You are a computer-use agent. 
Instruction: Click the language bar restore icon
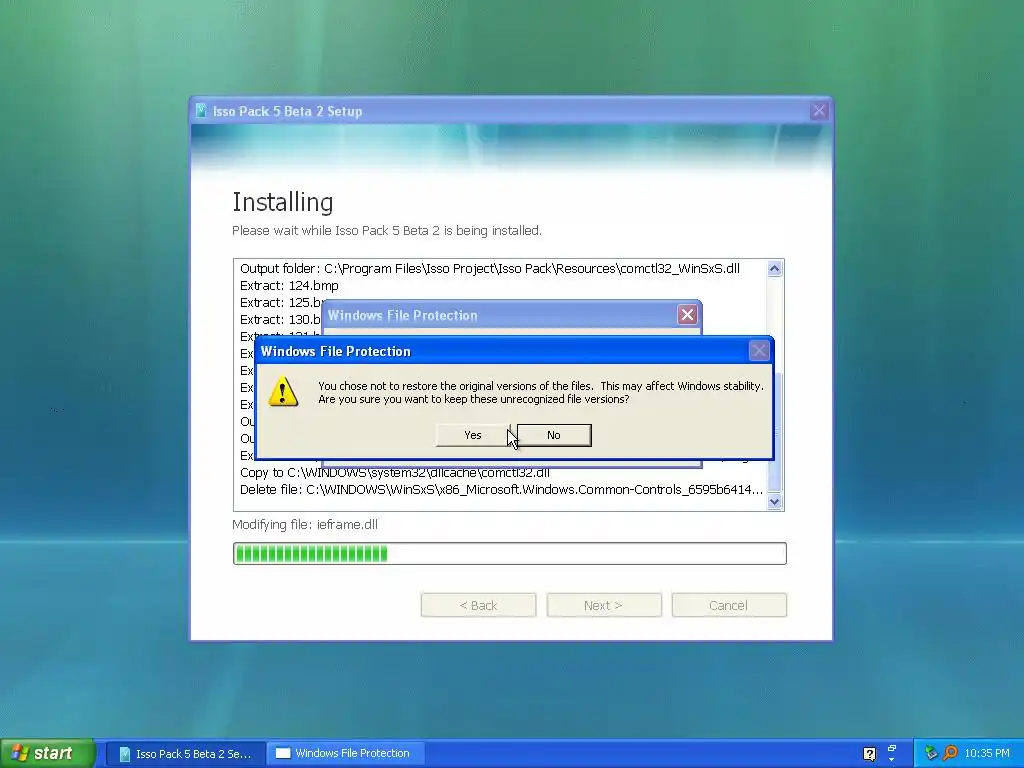pos(892,748)
